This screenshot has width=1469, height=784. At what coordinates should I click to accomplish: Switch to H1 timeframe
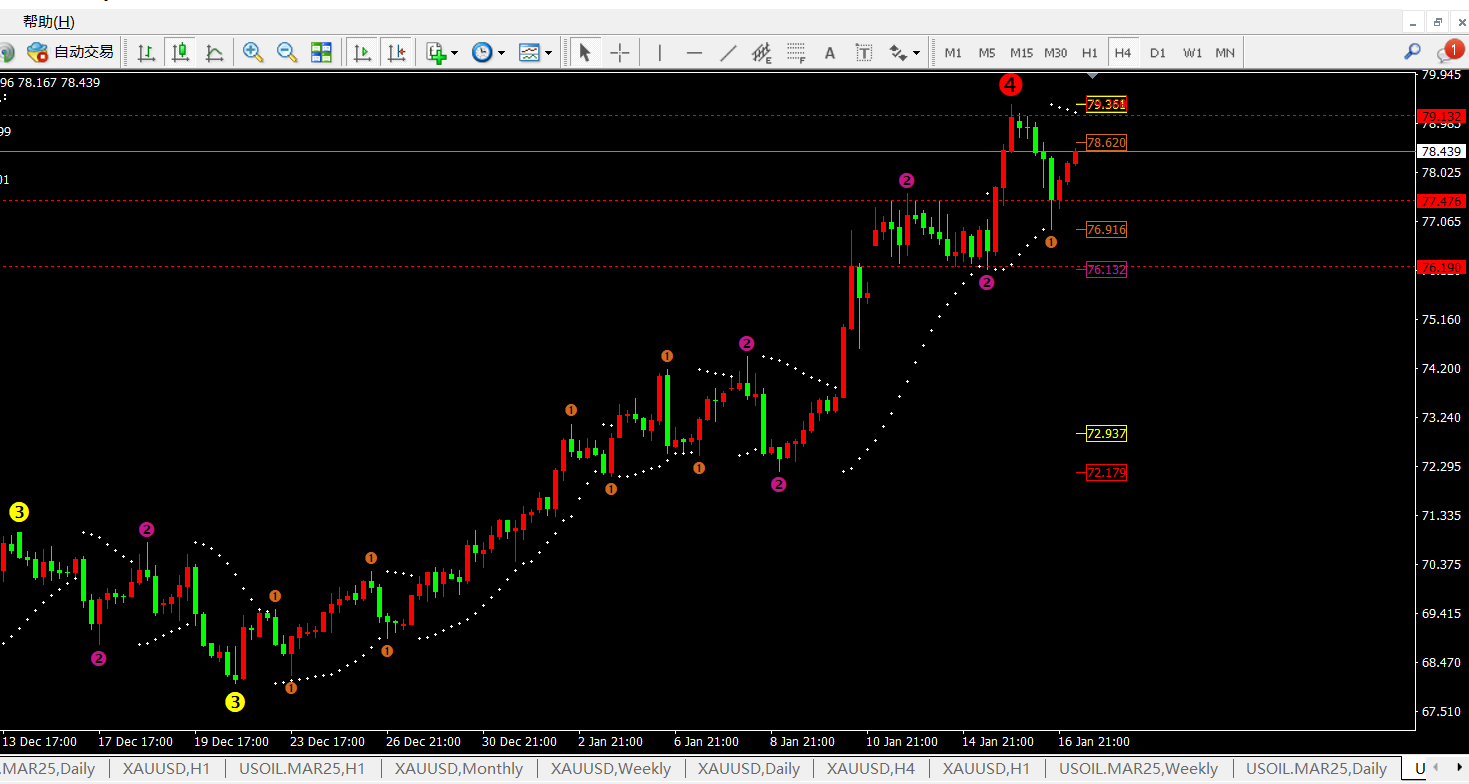tap(1089, 53)
